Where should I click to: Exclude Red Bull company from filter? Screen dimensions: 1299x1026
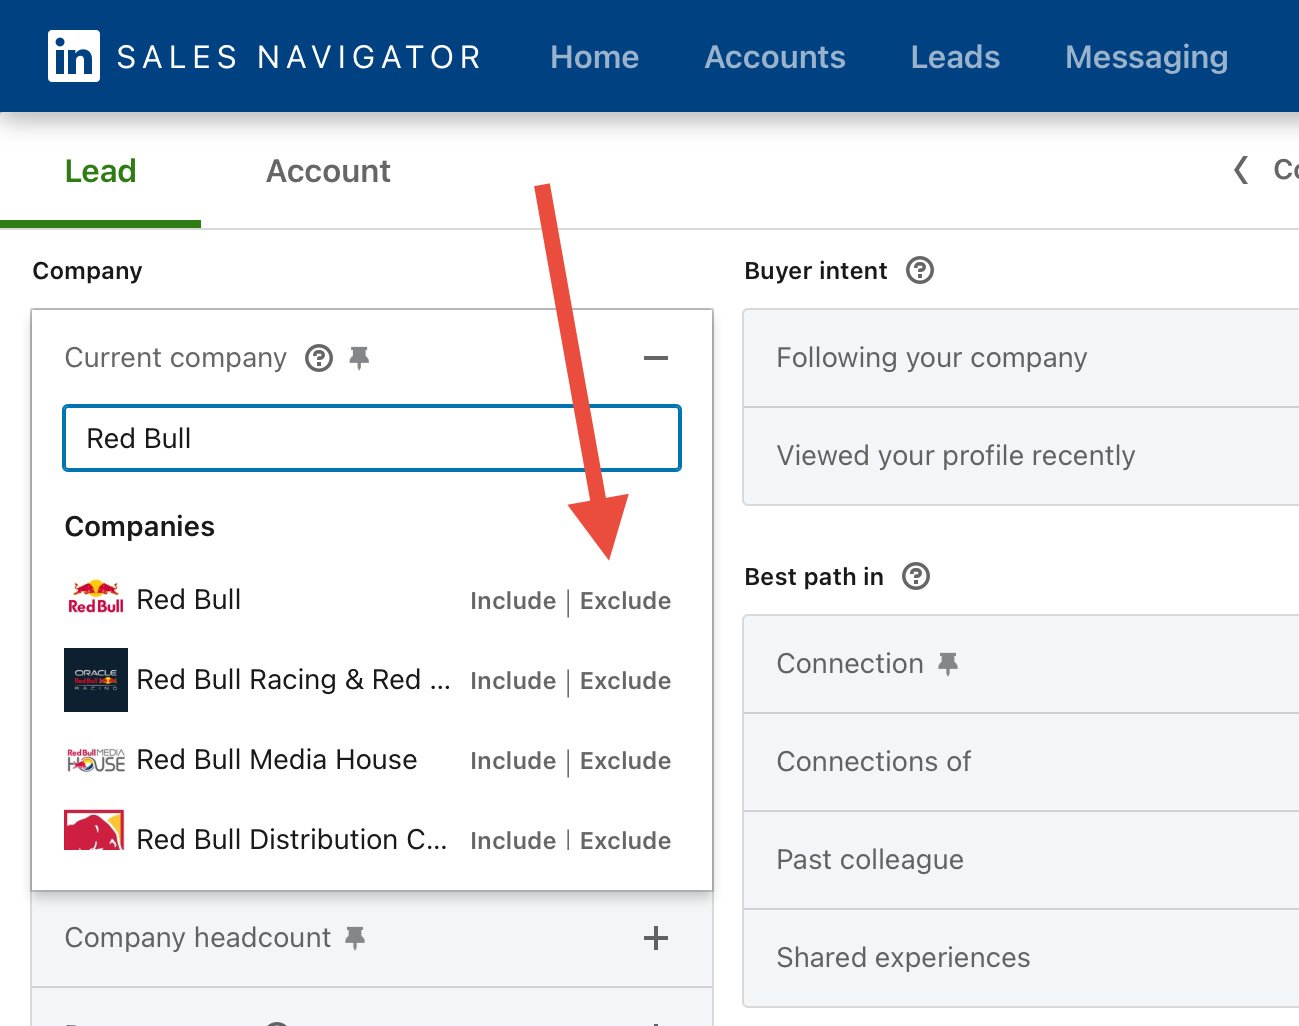625,601
